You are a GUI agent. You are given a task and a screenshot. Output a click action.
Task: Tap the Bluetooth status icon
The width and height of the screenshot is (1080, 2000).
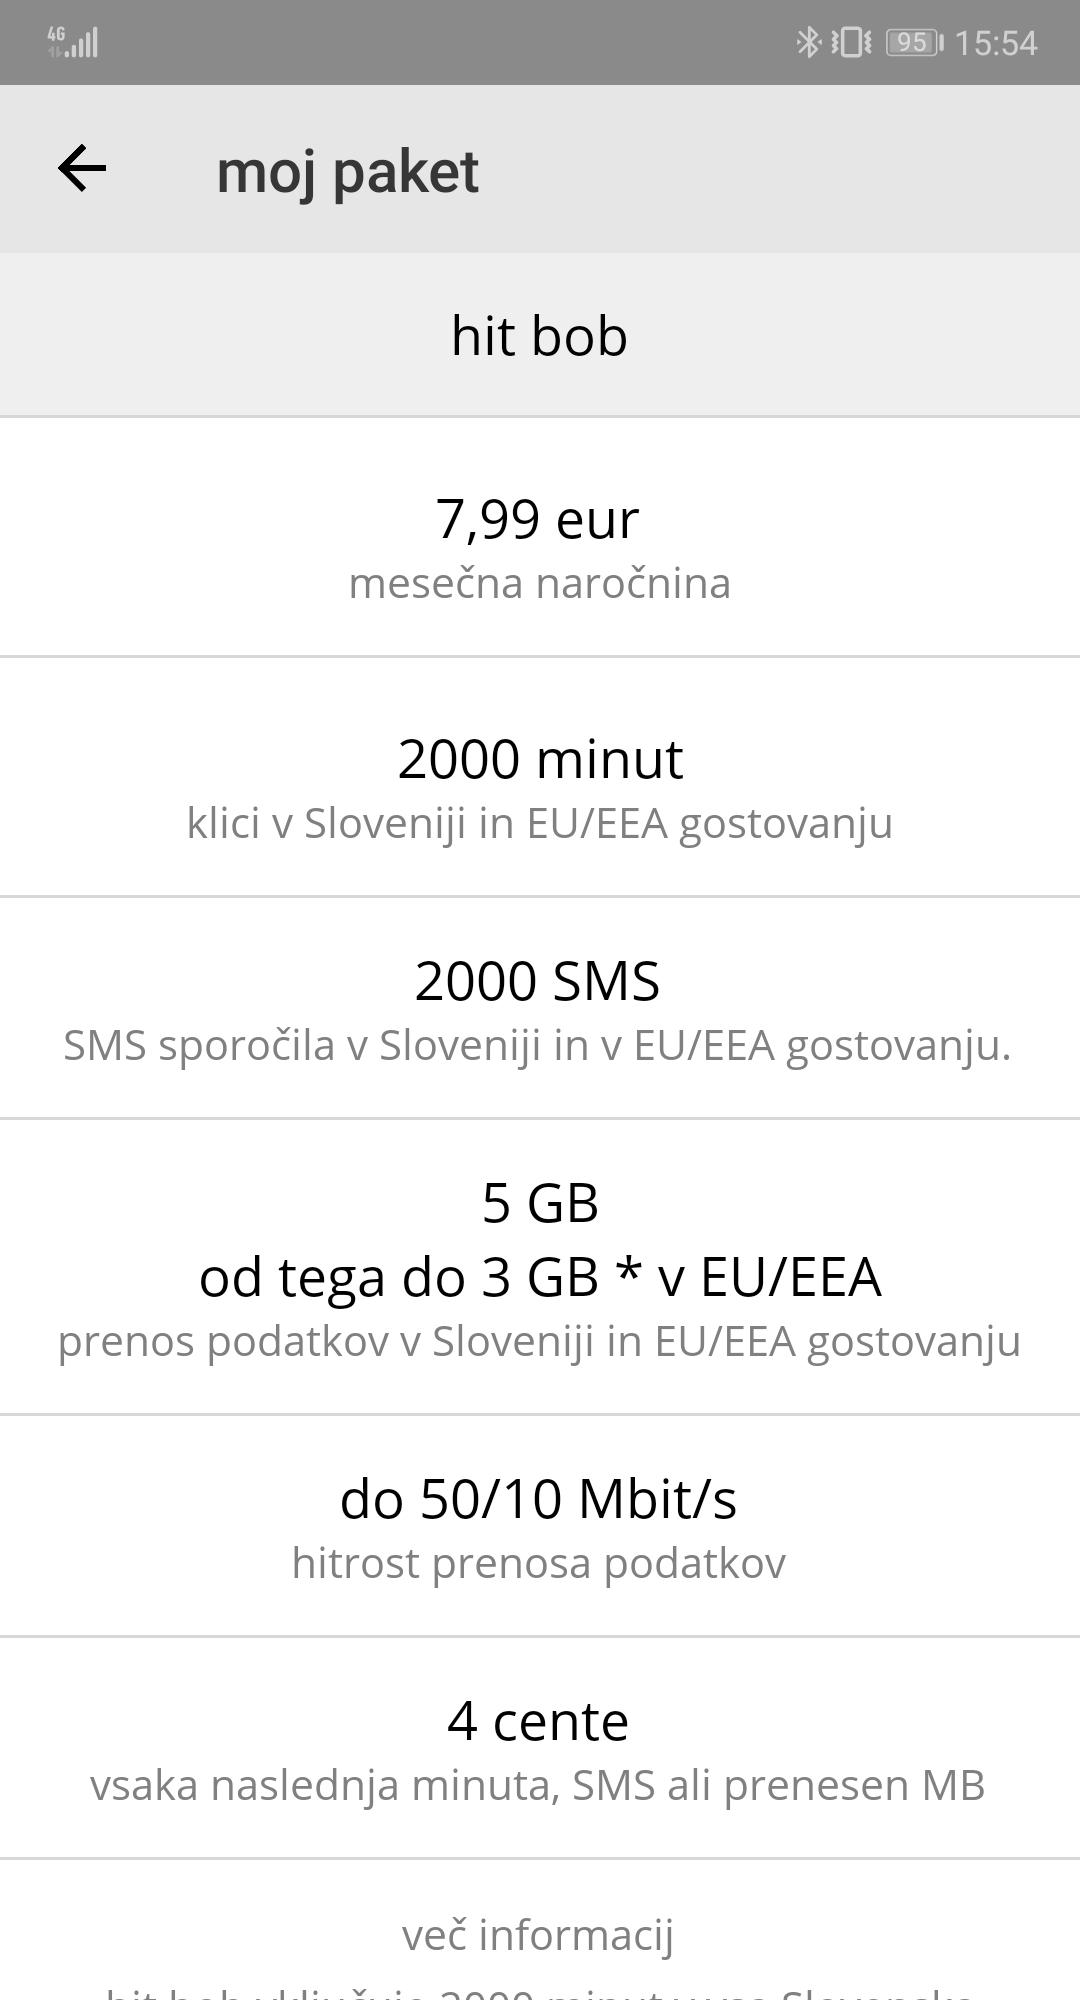pos(807,42)
